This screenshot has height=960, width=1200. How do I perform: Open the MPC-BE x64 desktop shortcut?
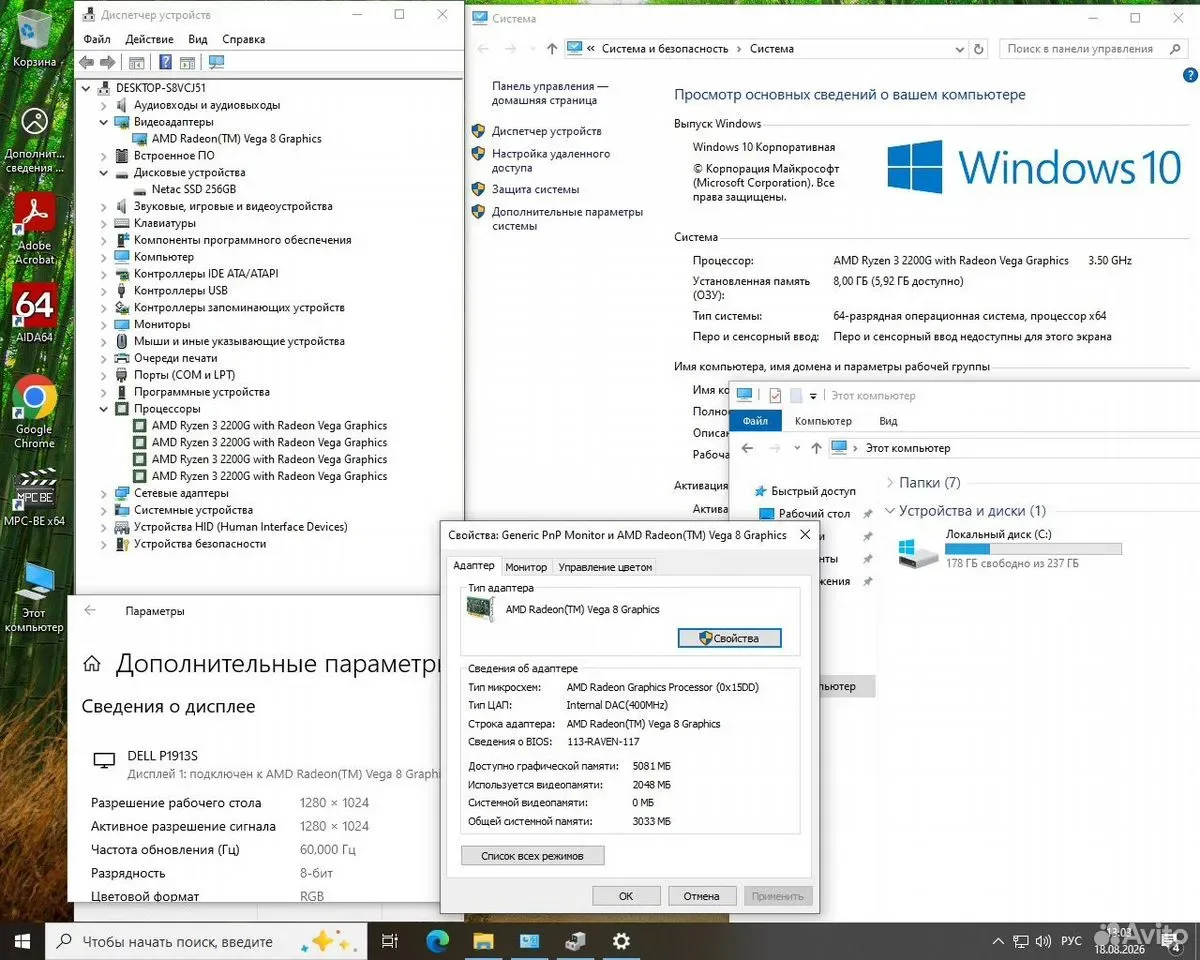pyautogui.click(x=35, y=497)
